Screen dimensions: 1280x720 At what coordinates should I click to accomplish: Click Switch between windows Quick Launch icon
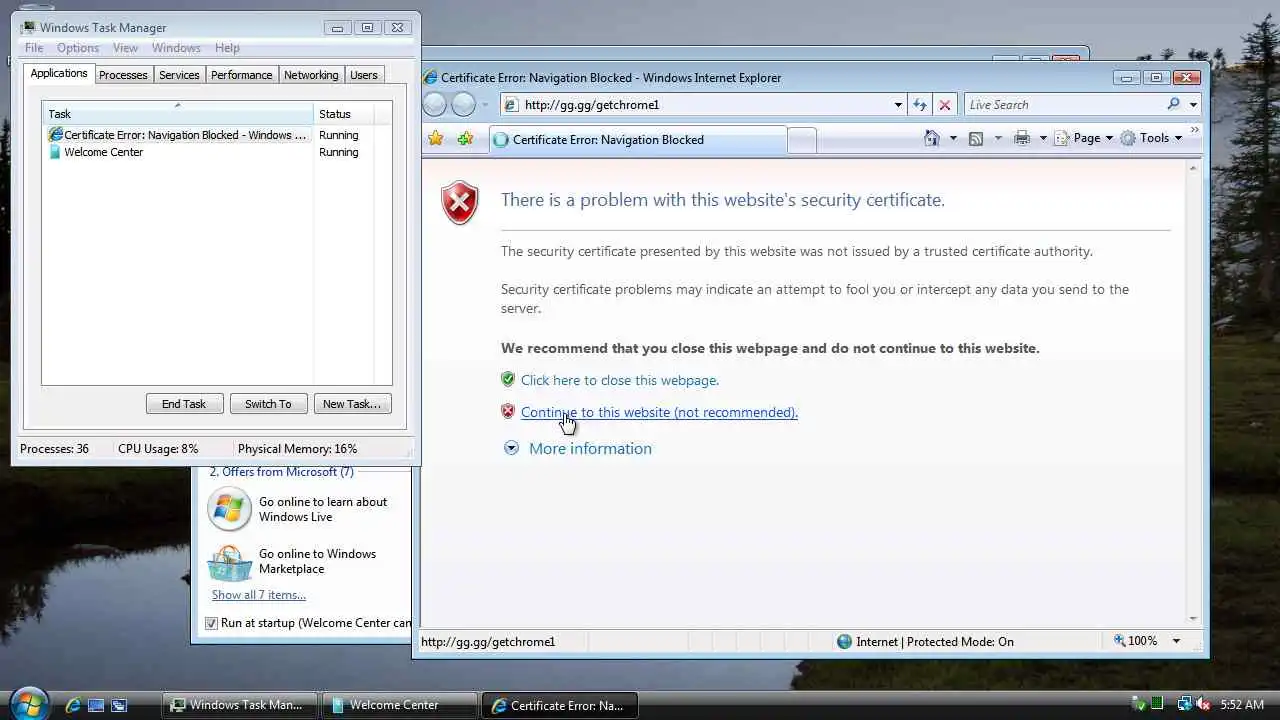coord(119,705)
